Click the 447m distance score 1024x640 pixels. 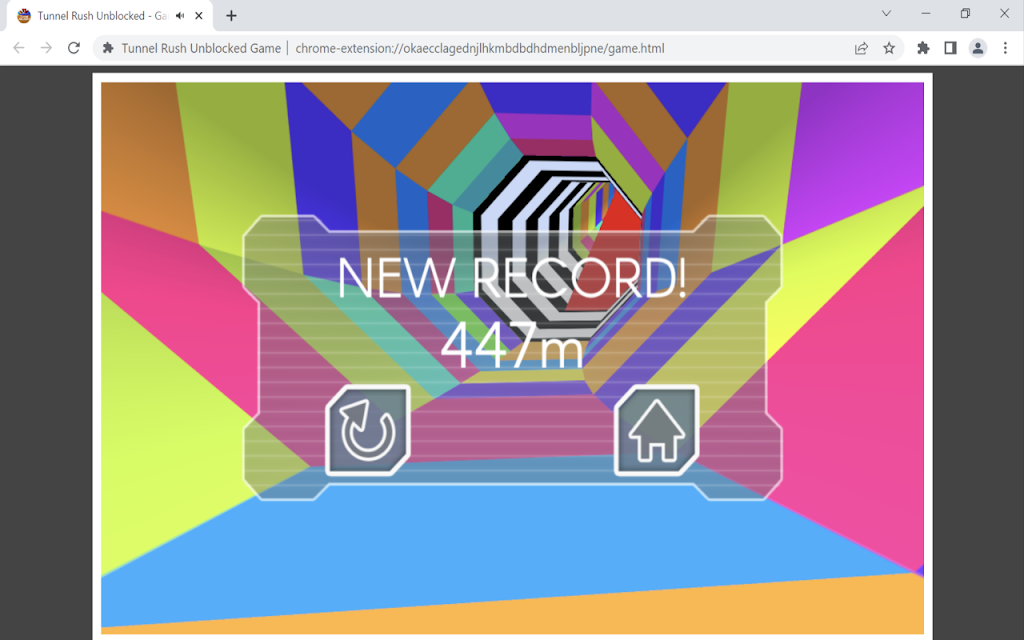coord(511,345)
